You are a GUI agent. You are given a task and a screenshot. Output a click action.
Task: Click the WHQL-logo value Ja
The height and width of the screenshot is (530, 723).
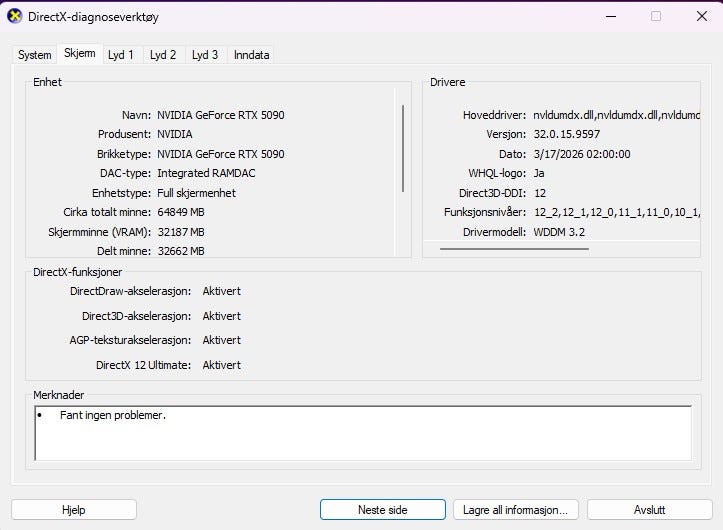539,173
